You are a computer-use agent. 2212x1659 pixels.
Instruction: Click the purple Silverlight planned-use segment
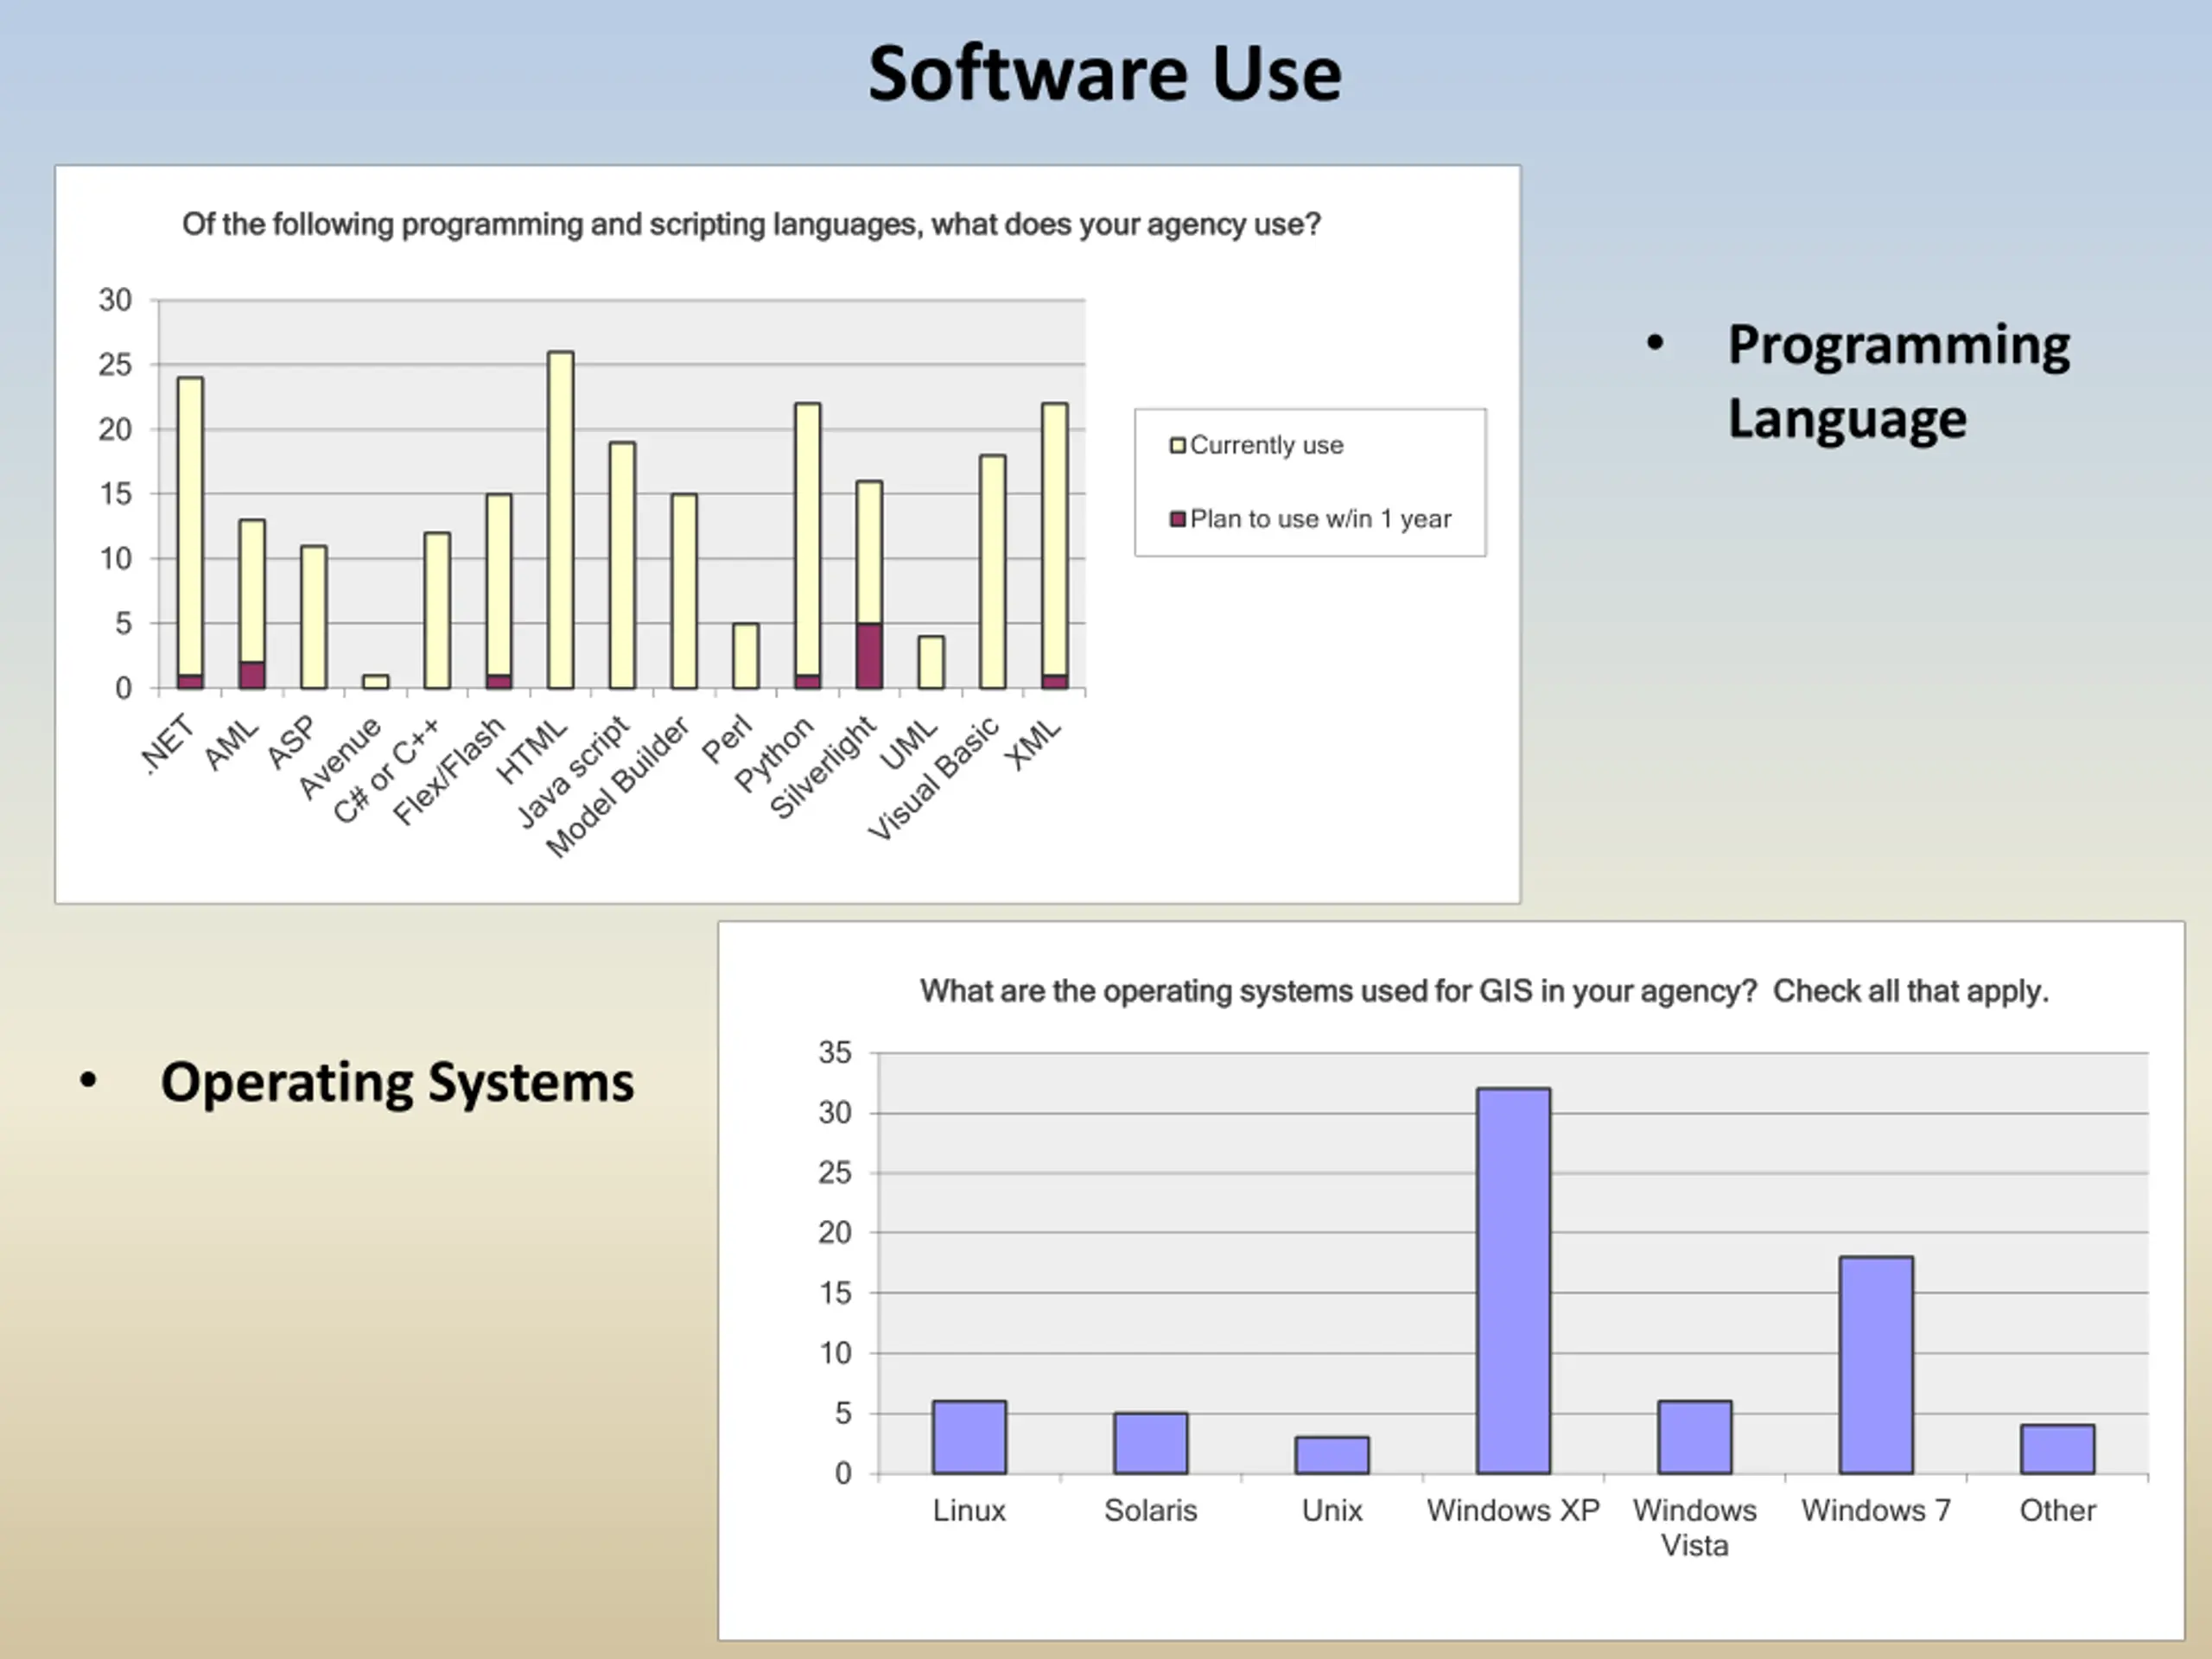coord(870,656)
